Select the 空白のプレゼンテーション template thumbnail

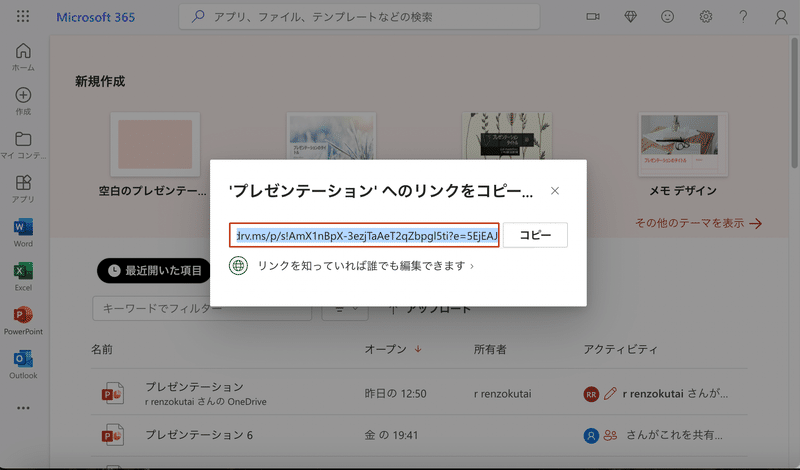click(155, 144)
